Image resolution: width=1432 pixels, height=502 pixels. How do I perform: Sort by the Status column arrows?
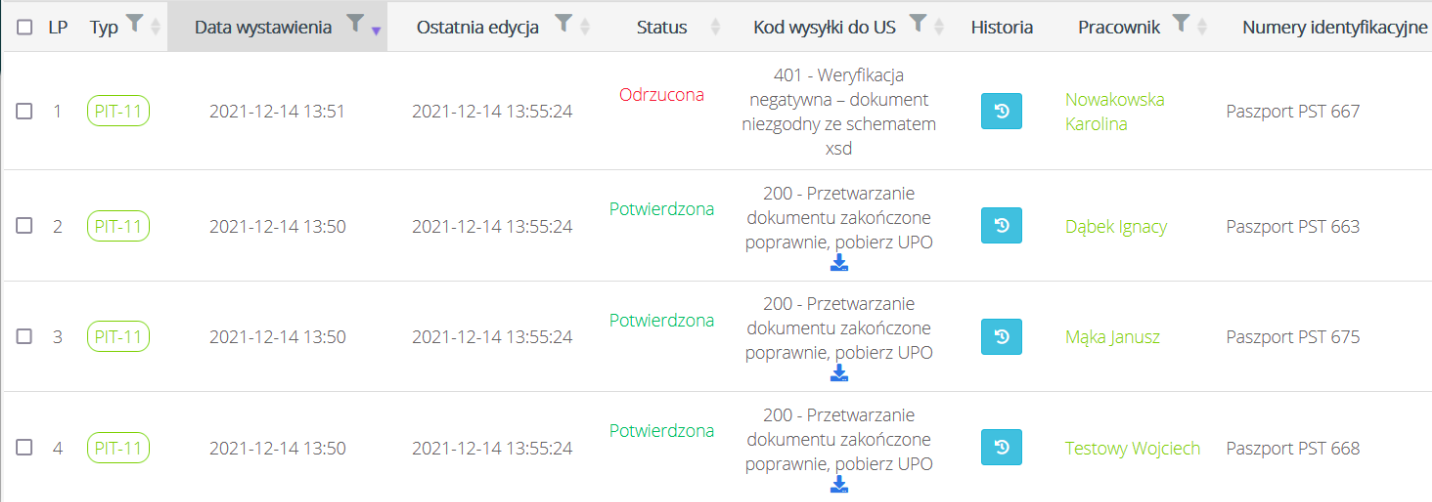pyautogui.click(x=715, y=28)
